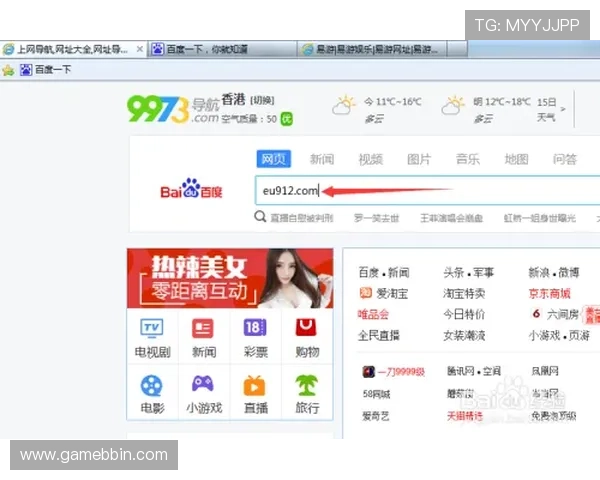
Task: Open 百度一下 bookmark in favorites bar
Action: pos(46,70)
